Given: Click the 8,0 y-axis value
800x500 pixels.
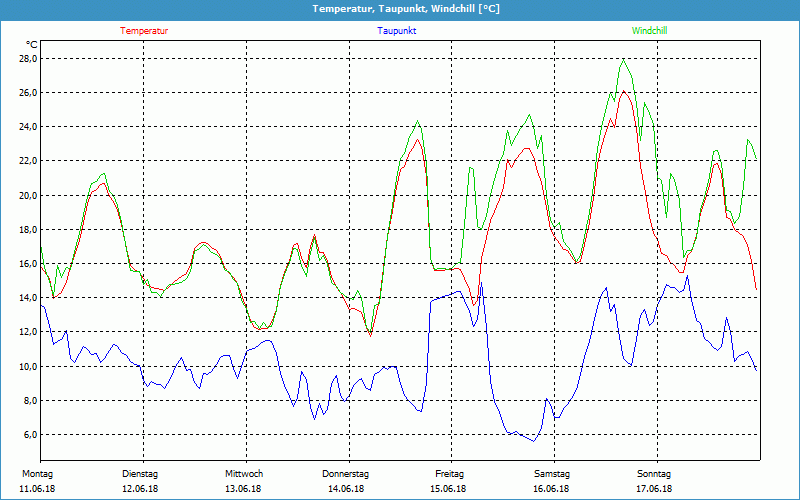Looking at the screenshot, I should pyautogui.click(x=30, y=401).
